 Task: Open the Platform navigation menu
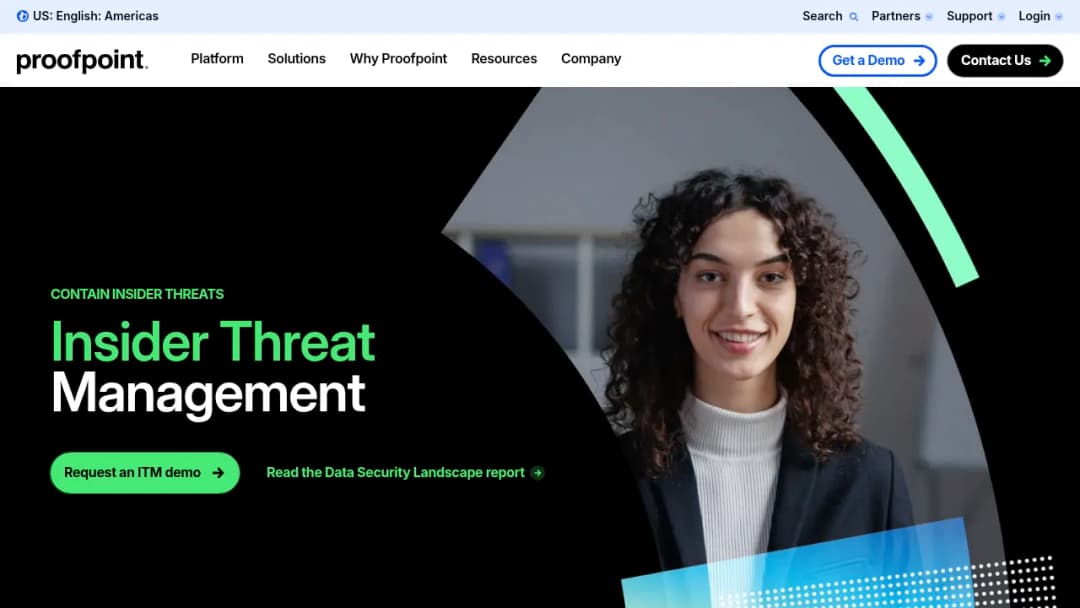(x=217, y=59)
